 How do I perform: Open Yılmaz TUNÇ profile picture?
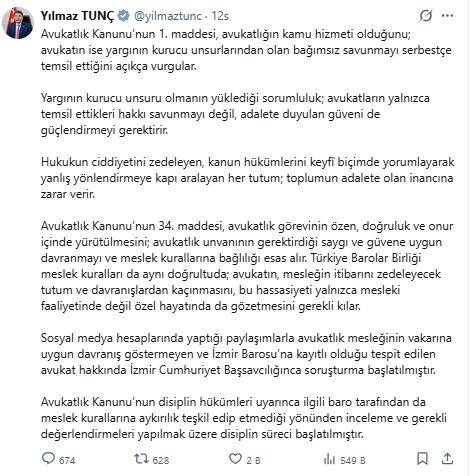(18, 23)
